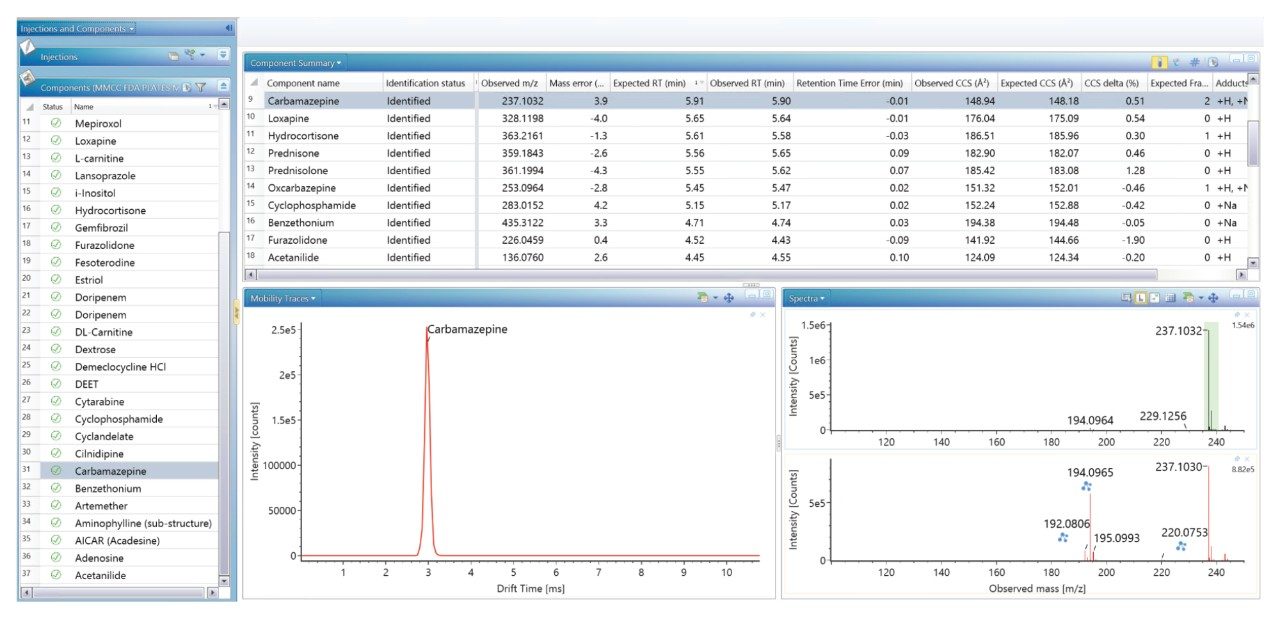Click green status check for Cytarabine
The width and height of the screenshot is (1280, 620).
click(x=55, y=401)
